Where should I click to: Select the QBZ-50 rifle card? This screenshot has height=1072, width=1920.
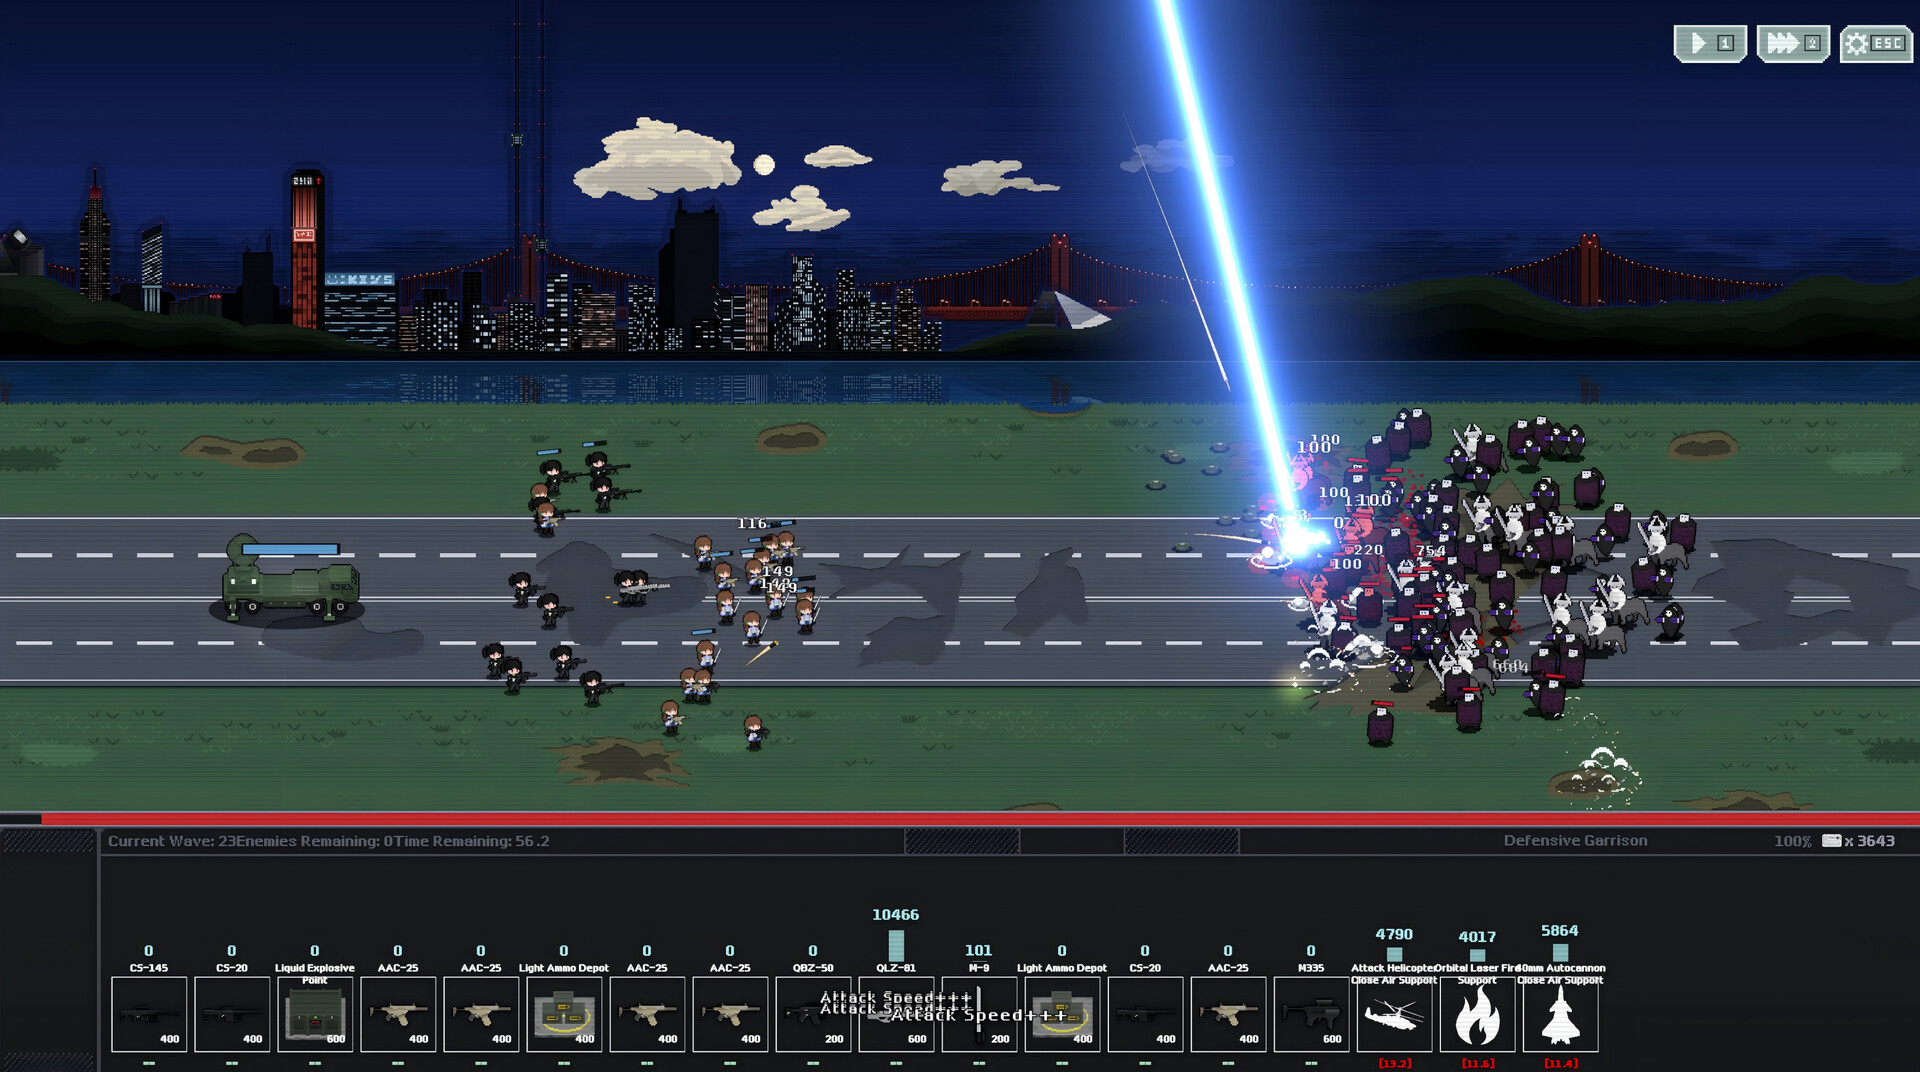pyautogui.click(x=814, y=1014)
